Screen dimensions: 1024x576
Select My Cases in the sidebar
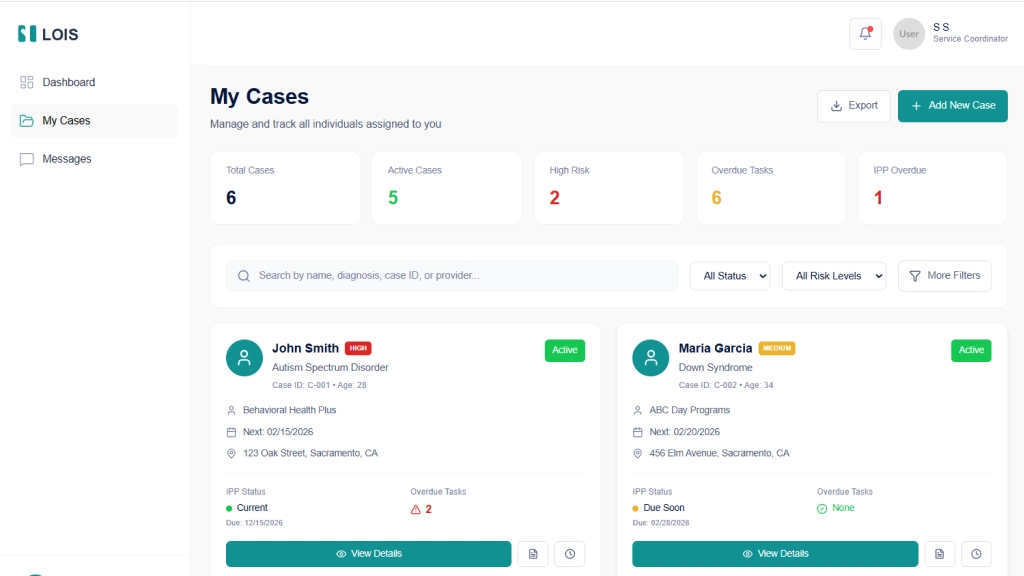tap(94, 121)
